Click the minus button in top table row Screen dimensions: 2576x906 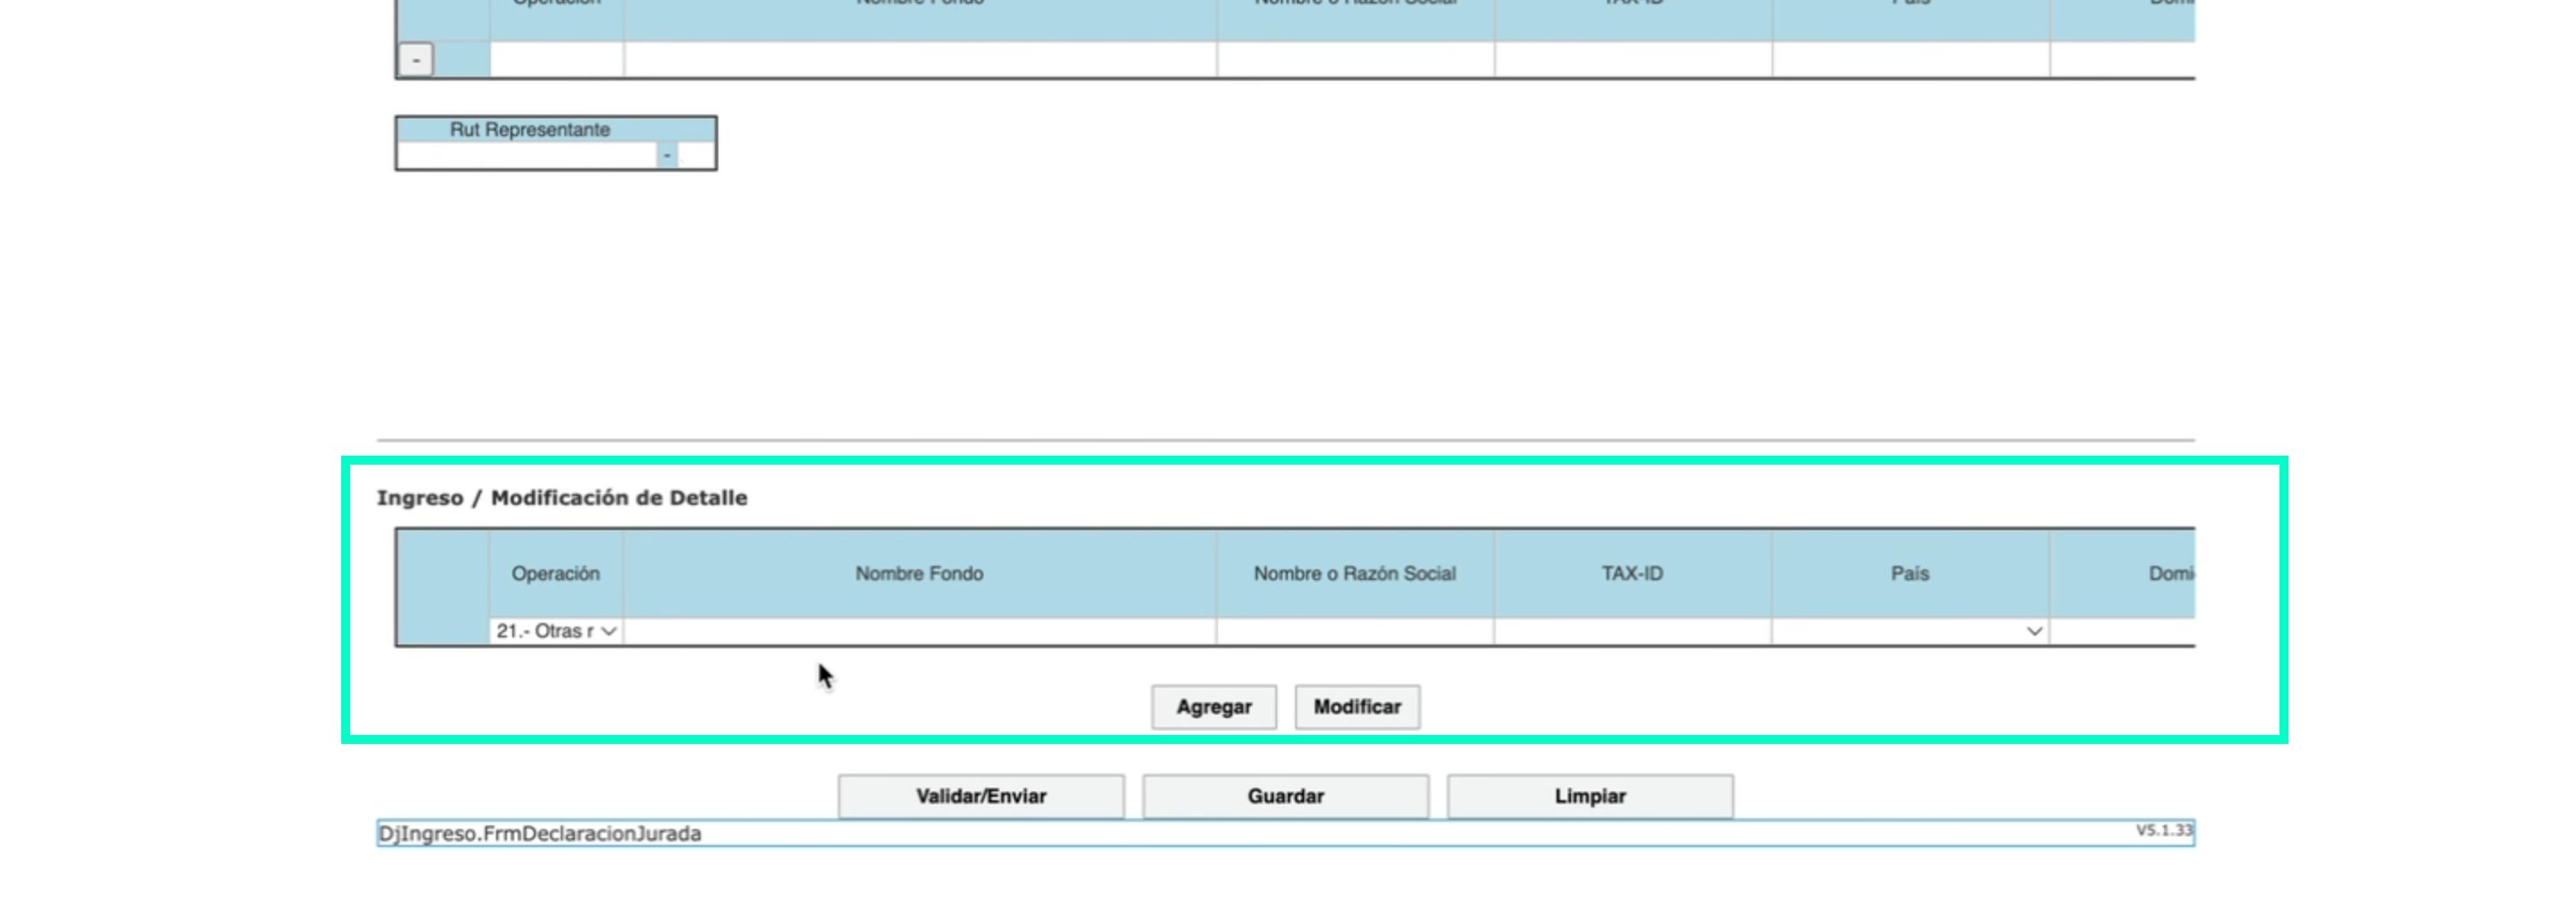(x=416, y=60)
